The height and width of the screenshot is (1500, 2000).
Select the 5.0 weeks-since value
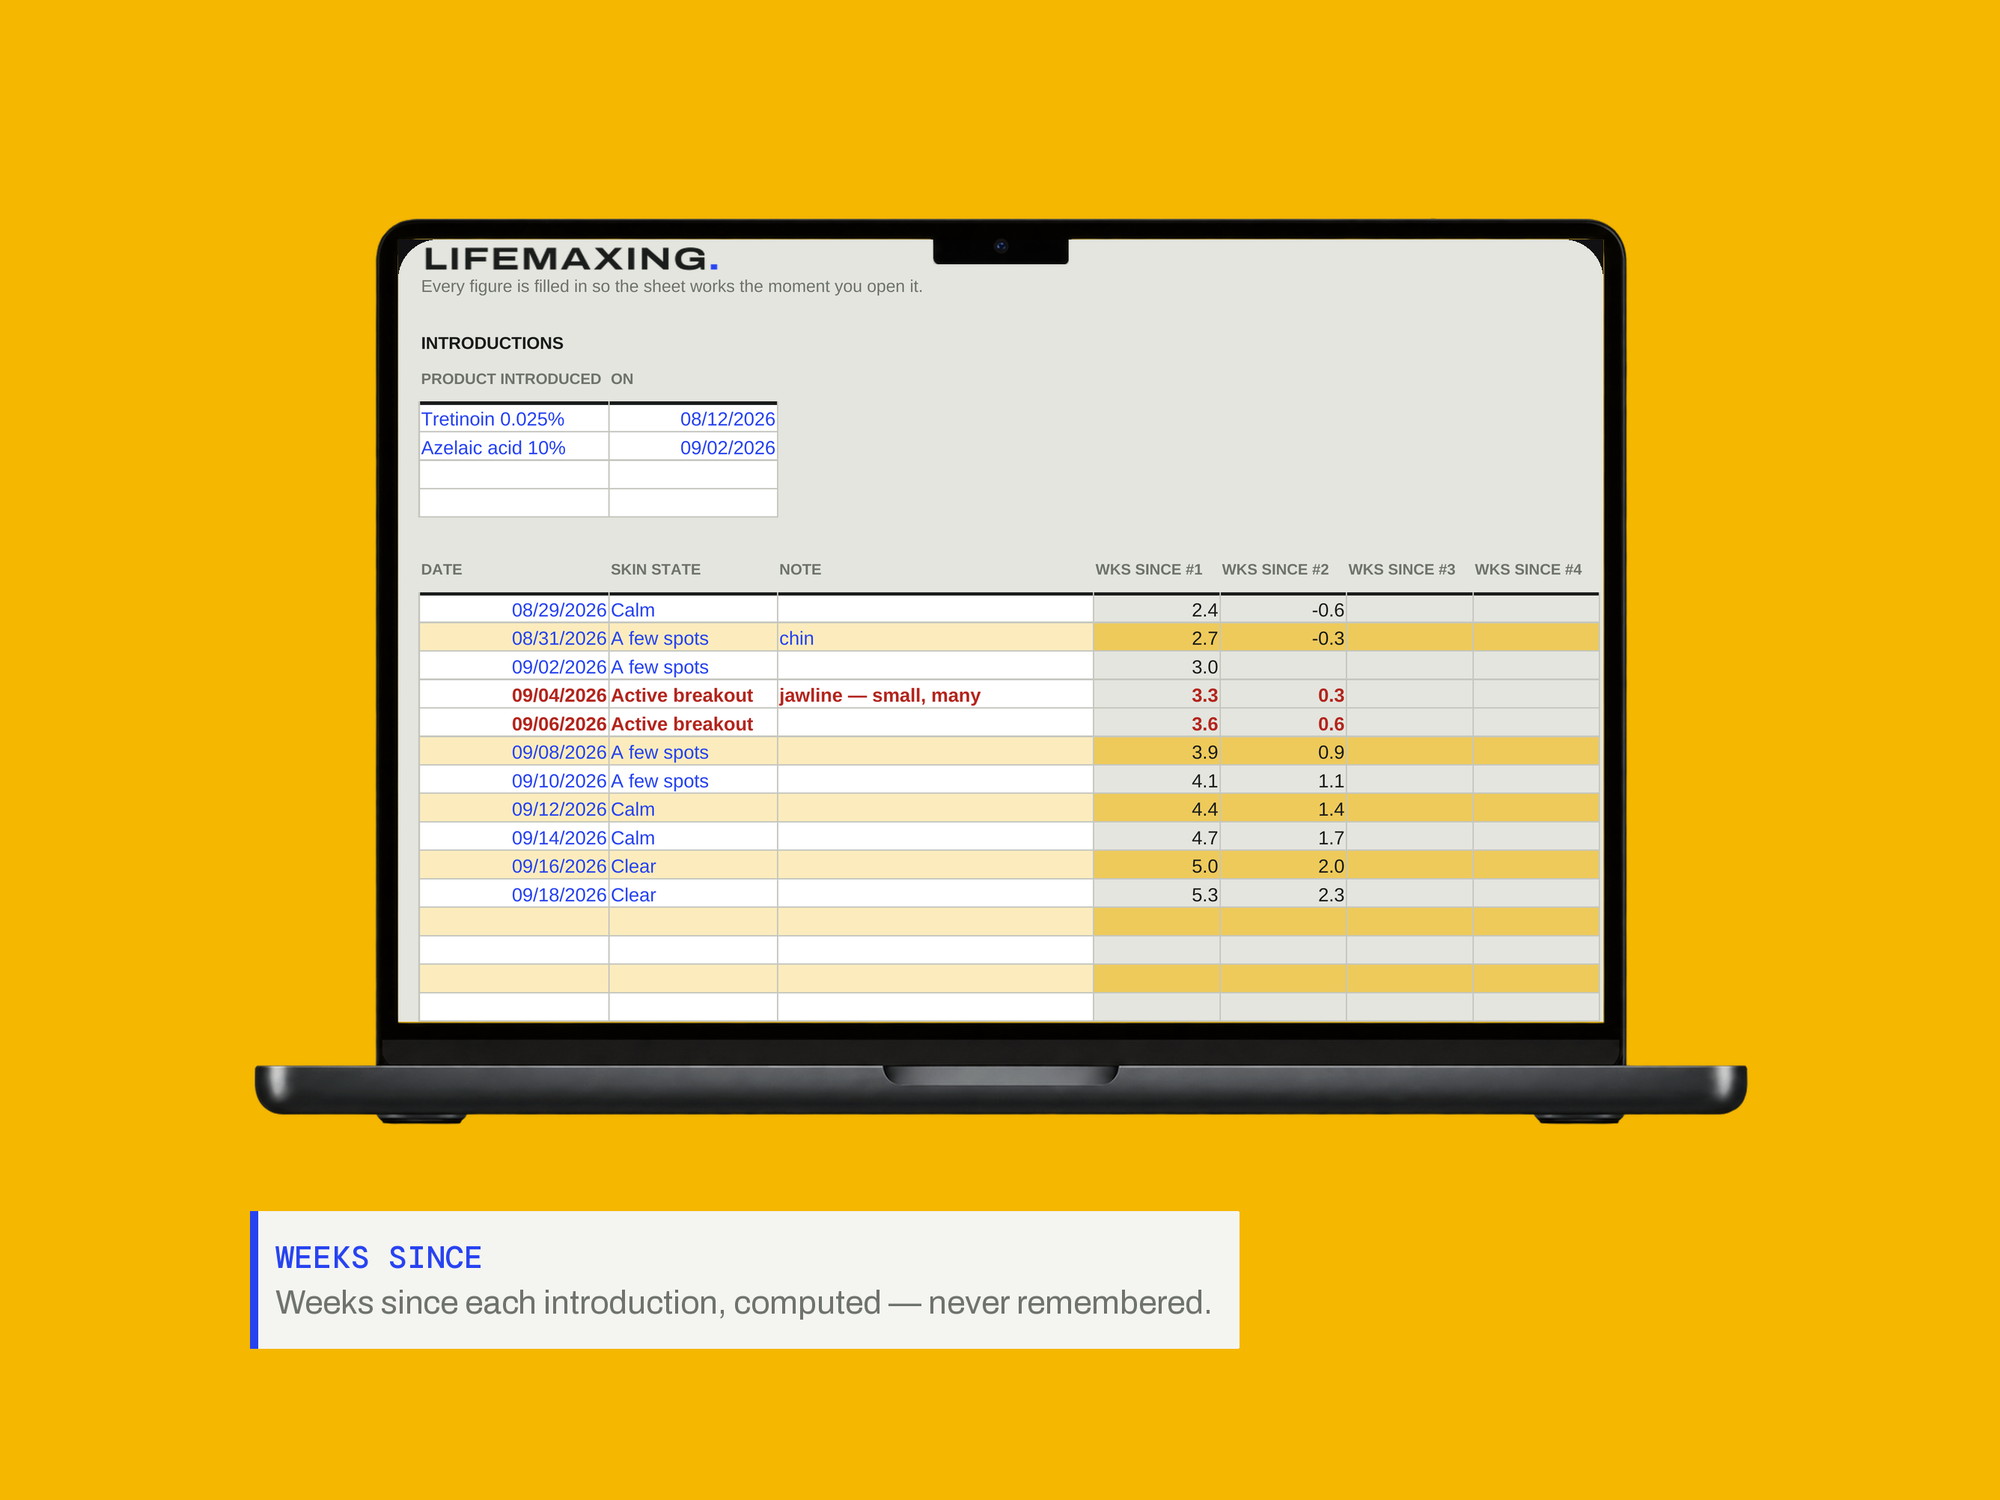(1157, 866)
